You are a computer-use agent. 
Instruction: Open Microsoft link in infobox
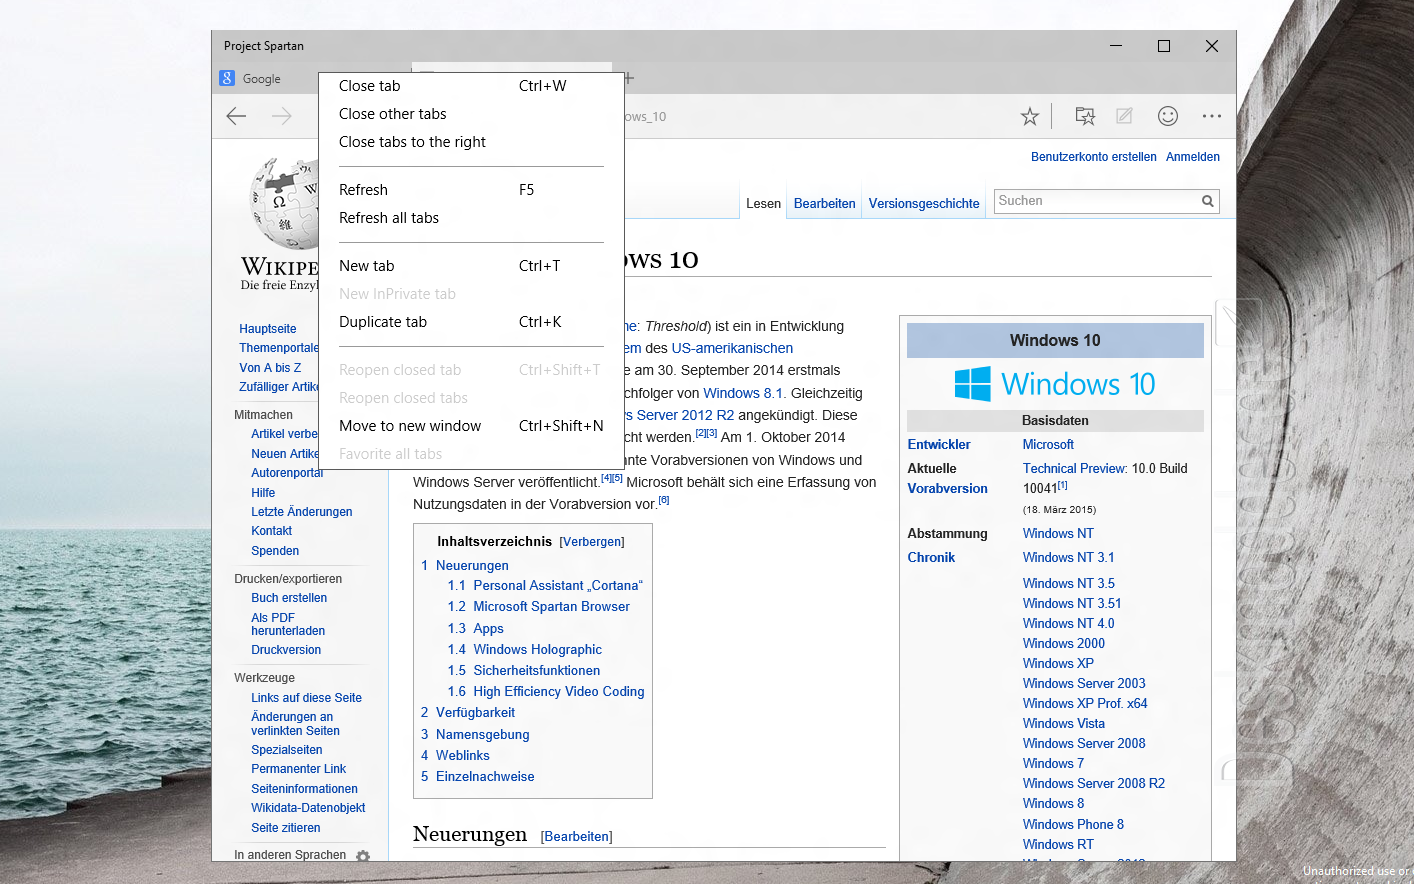pos(1048,444)
